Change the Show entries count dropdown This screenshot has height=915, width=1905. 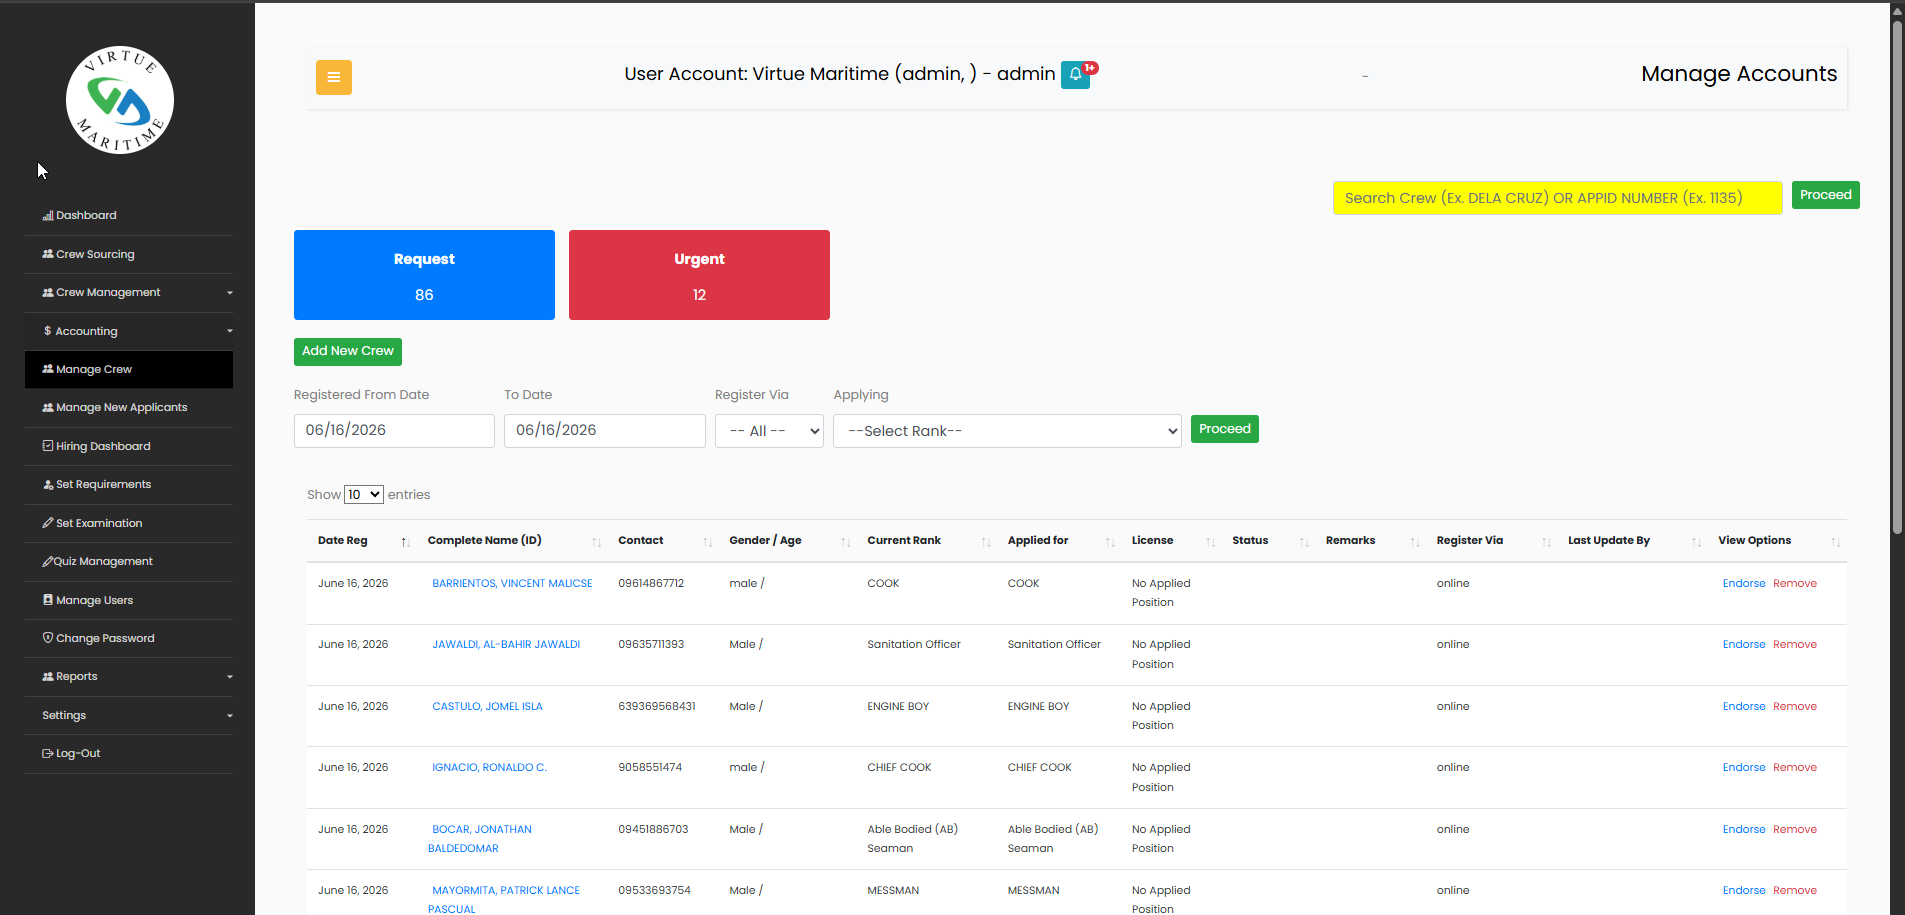pos(364,494)
